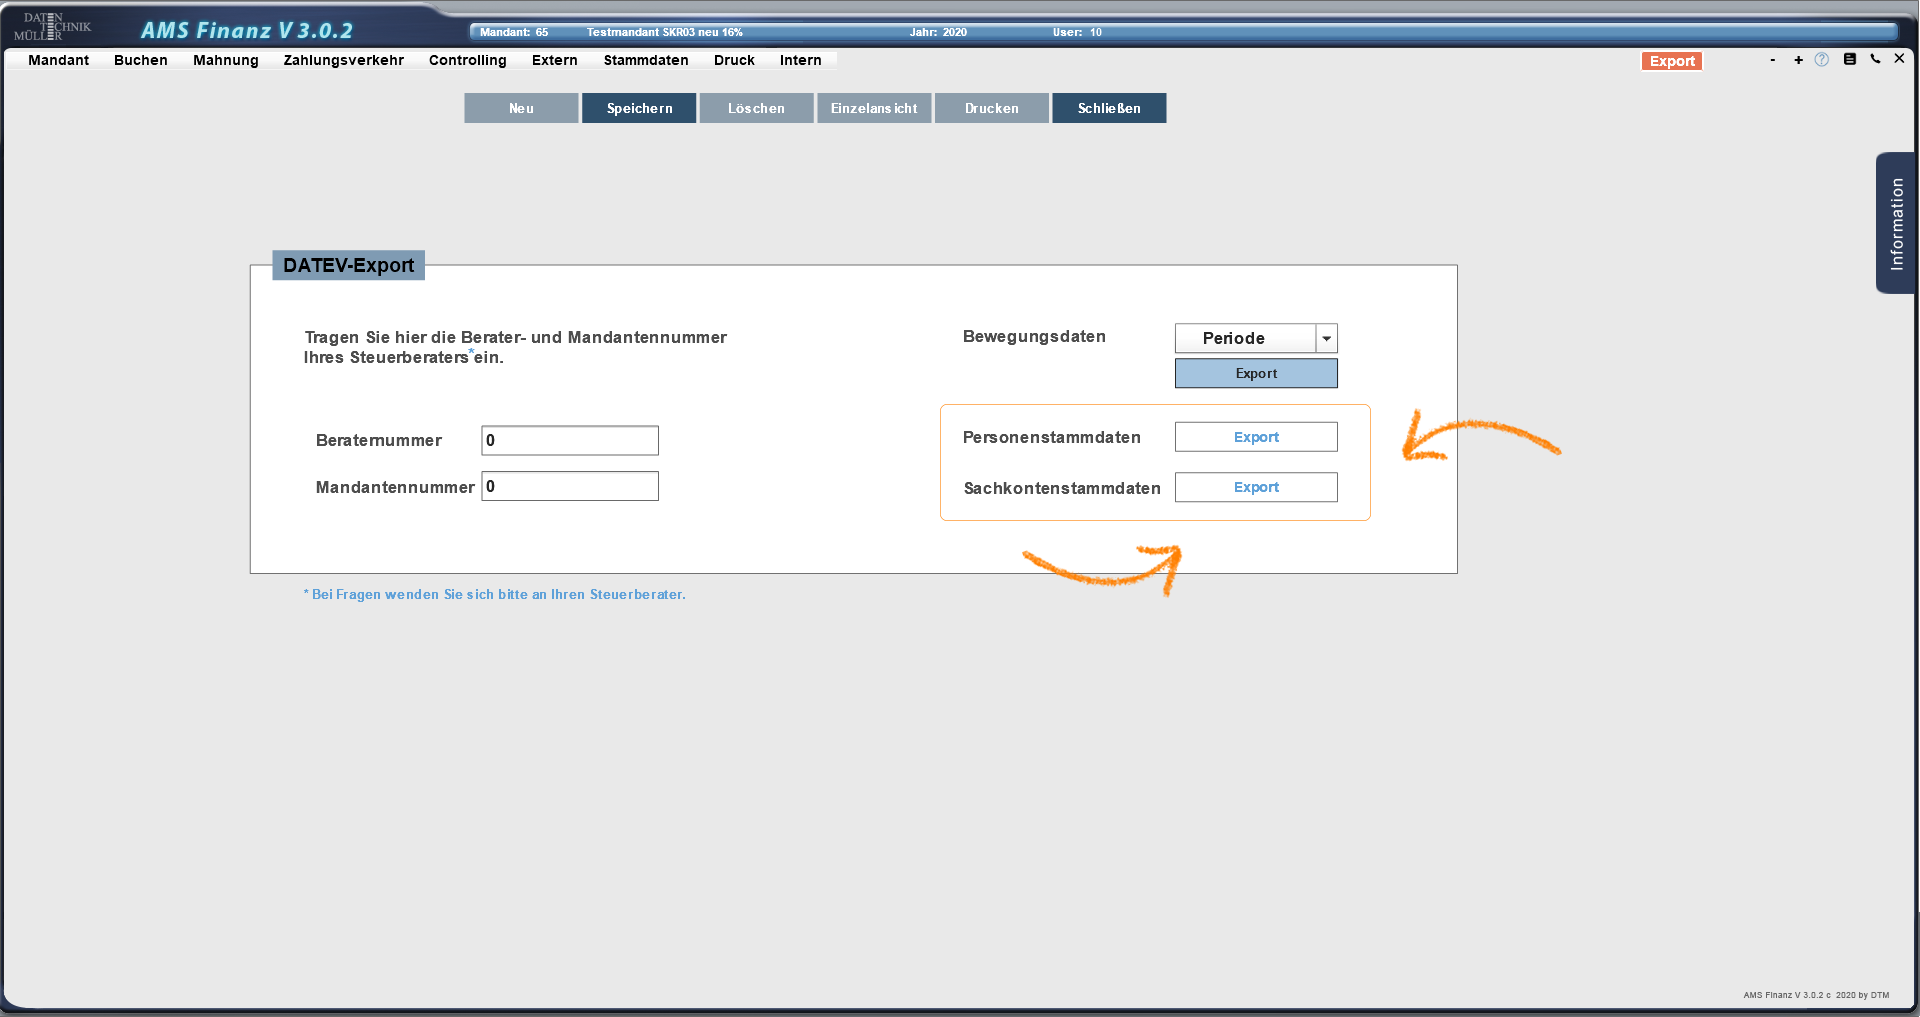Switch to Einzelansicht view
This screenshot has height=1017, width=1920.
coord(873,108)
